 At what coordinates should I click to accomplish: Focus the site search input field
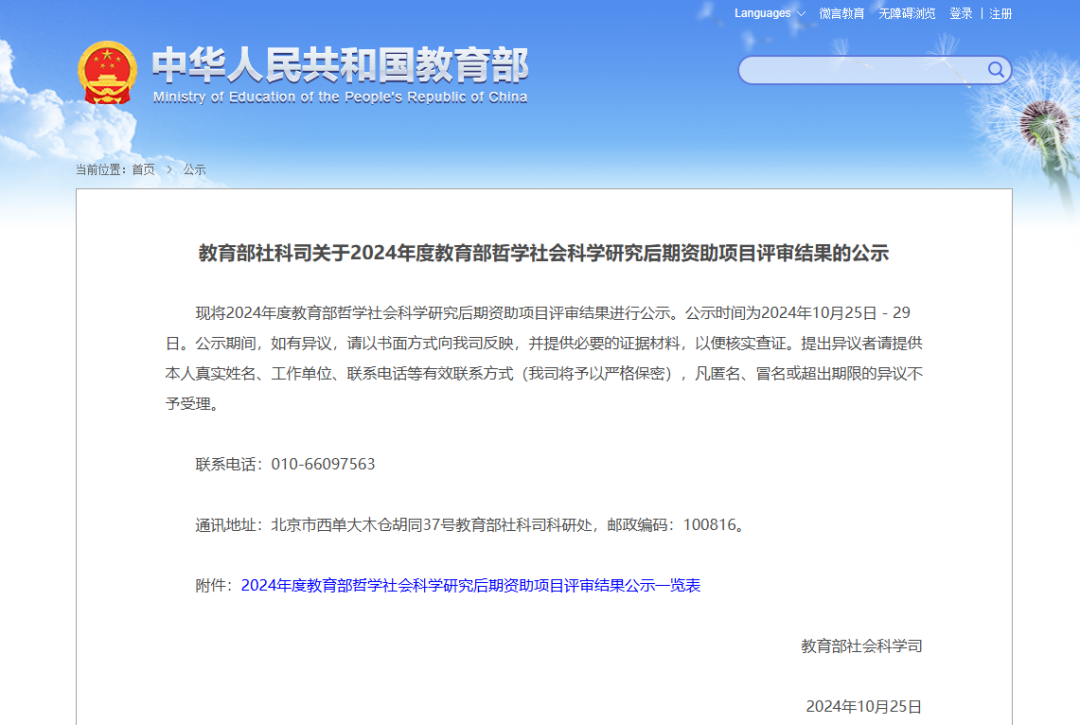point(862,70)
